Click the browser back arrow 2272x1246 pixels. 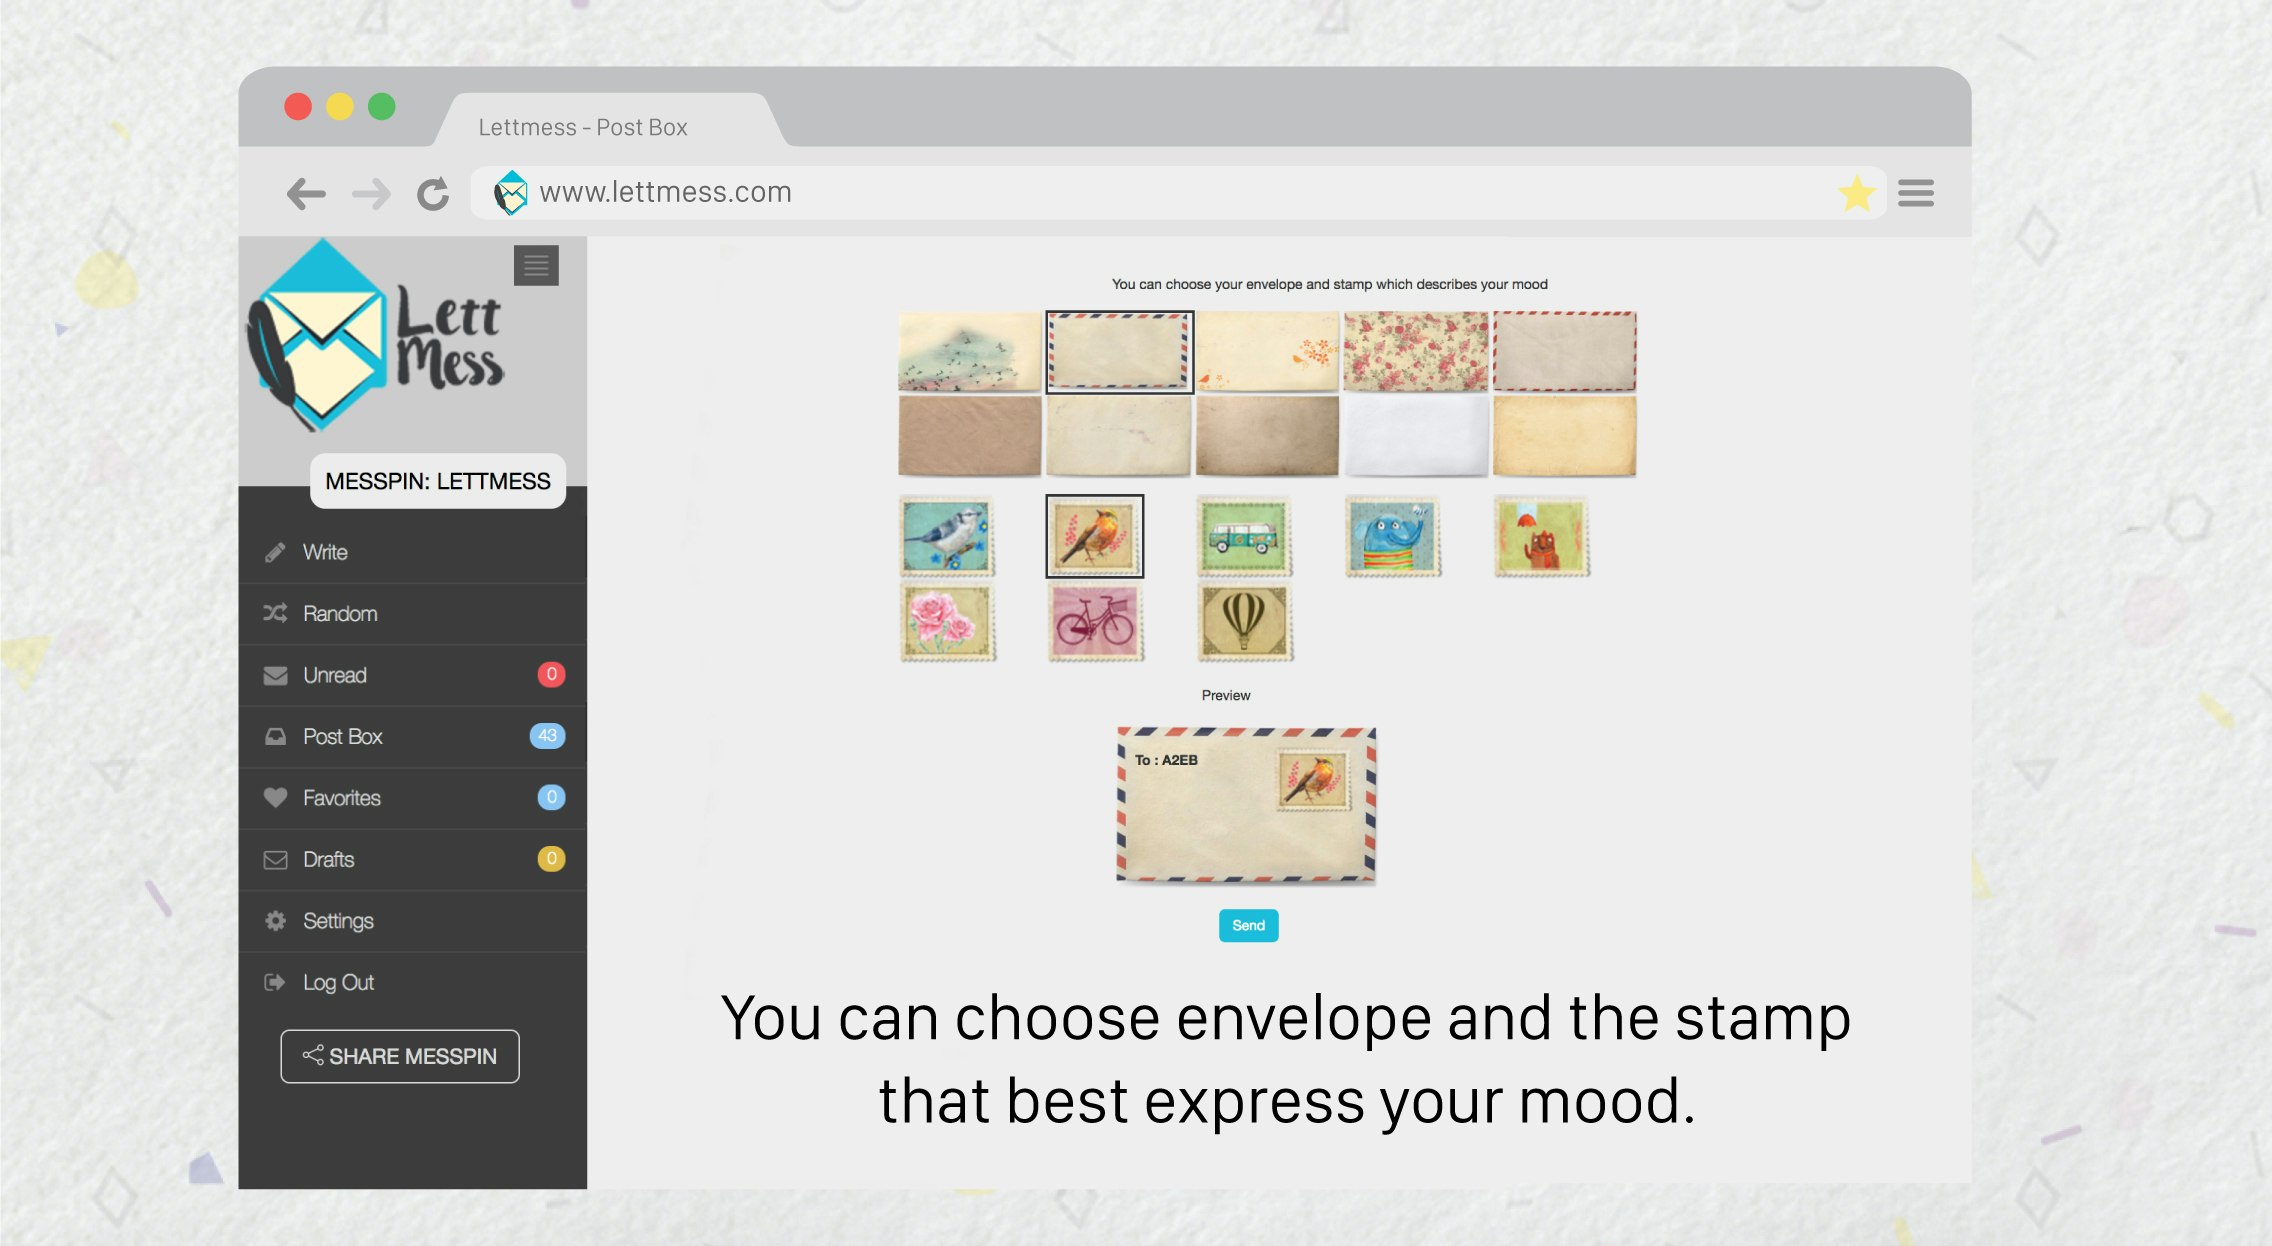(x=306, y=193)
